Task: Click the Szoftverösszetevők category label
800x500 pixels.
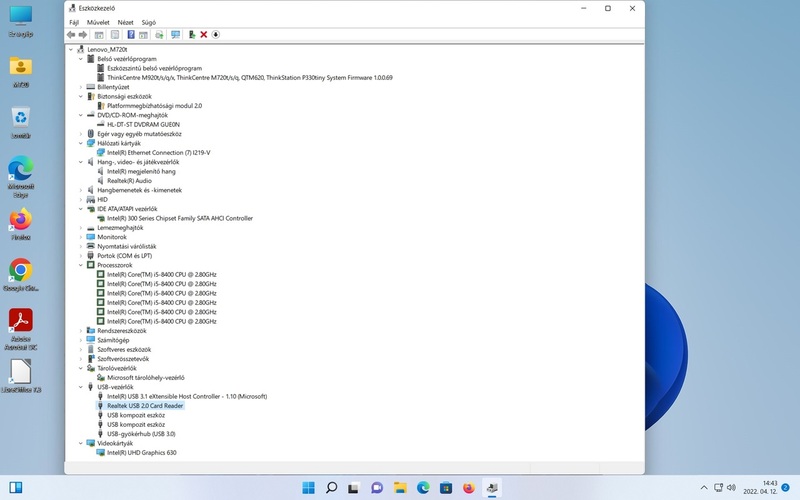Action: point(123,359)
